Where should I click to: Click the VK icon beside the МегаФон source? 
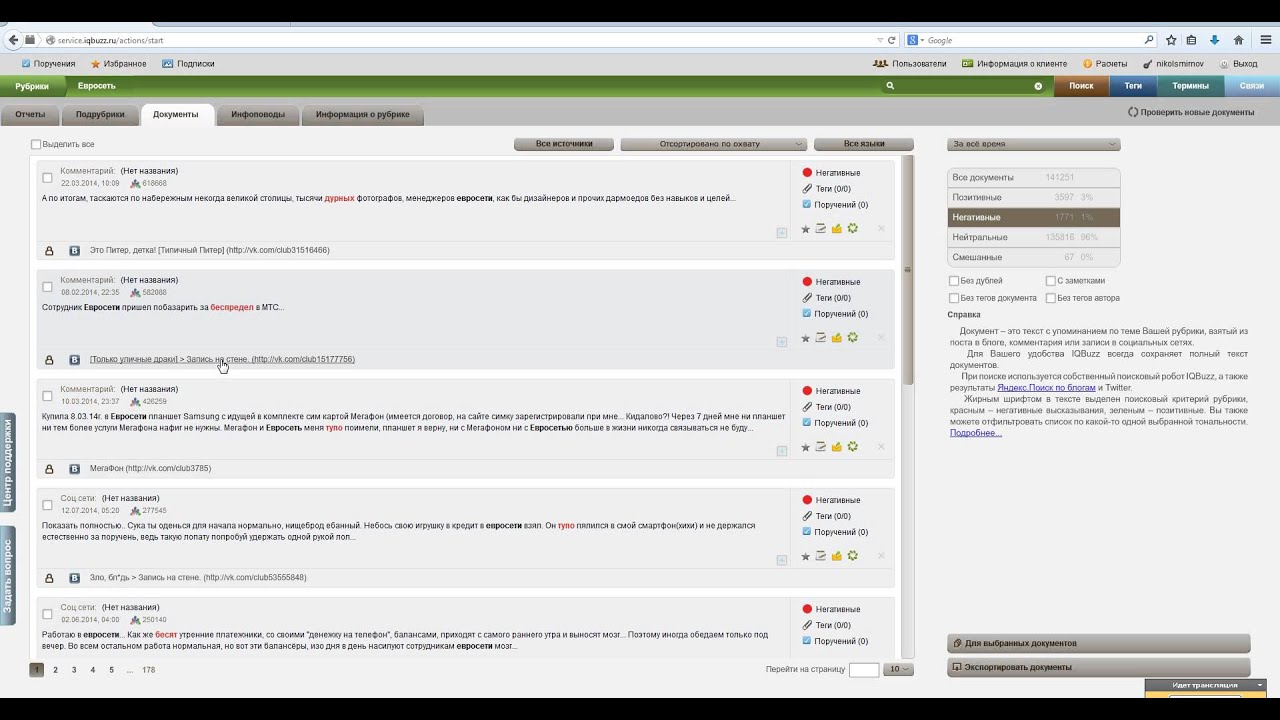pyautogui.click(x=74, y=469)
